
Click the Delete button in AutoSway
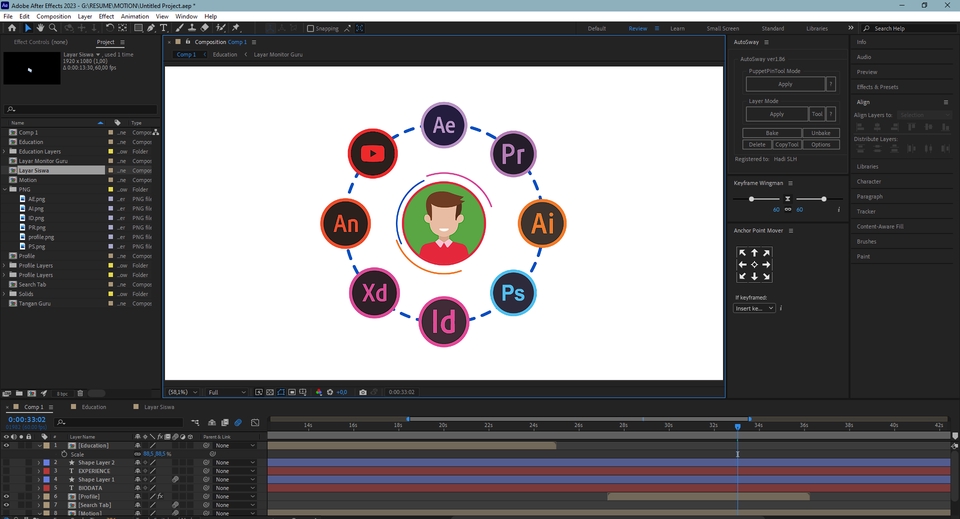(x=757, y=144)
